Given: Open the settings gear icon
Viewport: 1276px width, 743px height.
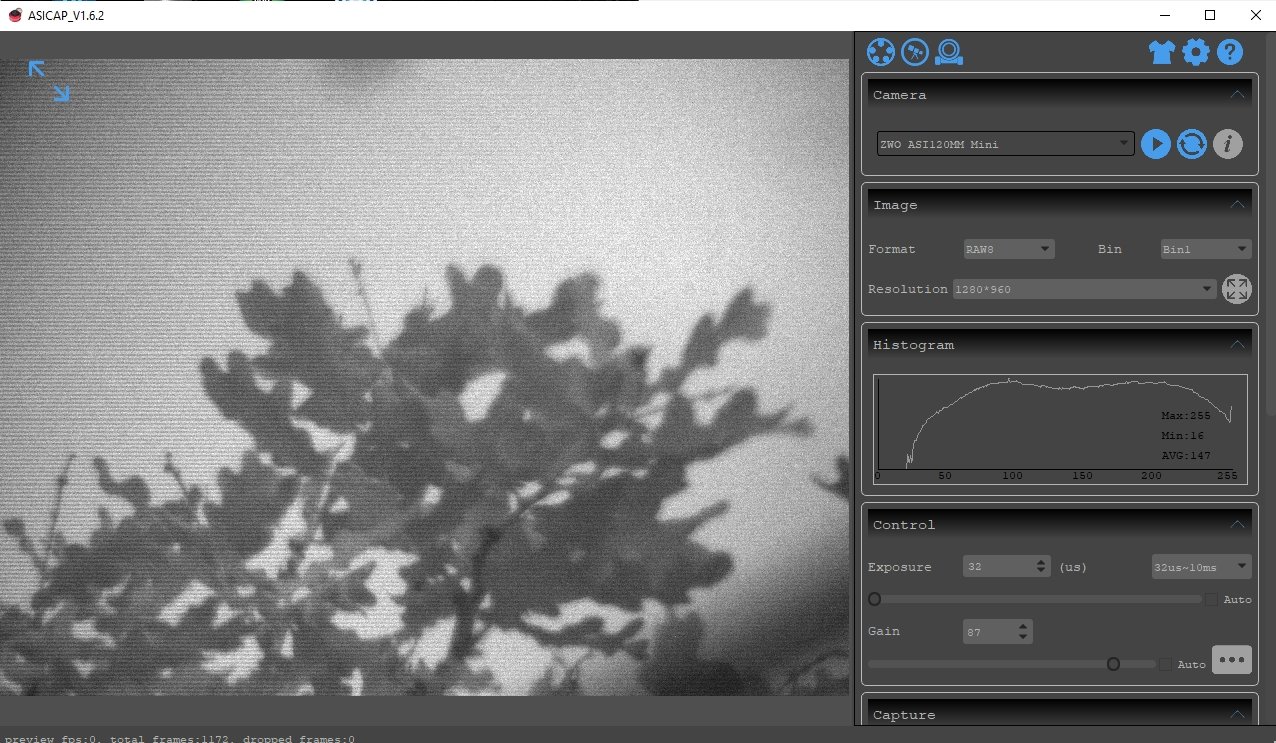Looking at the screenshot, I should [x=1196, y=52].
